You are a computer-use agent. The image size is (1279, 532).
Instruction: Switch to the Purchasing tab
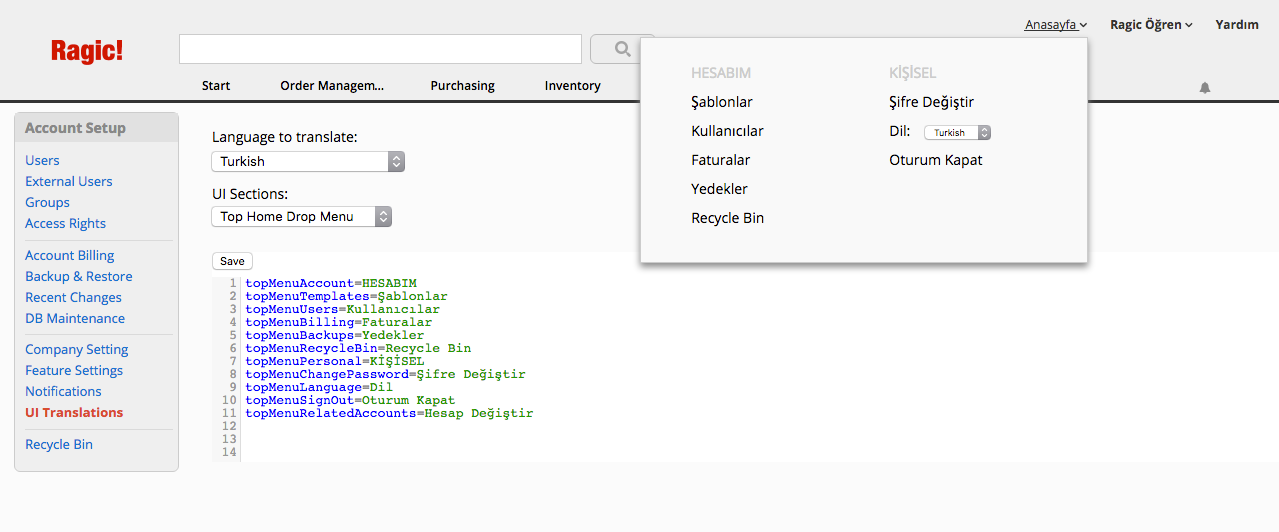tap(462, 86)
